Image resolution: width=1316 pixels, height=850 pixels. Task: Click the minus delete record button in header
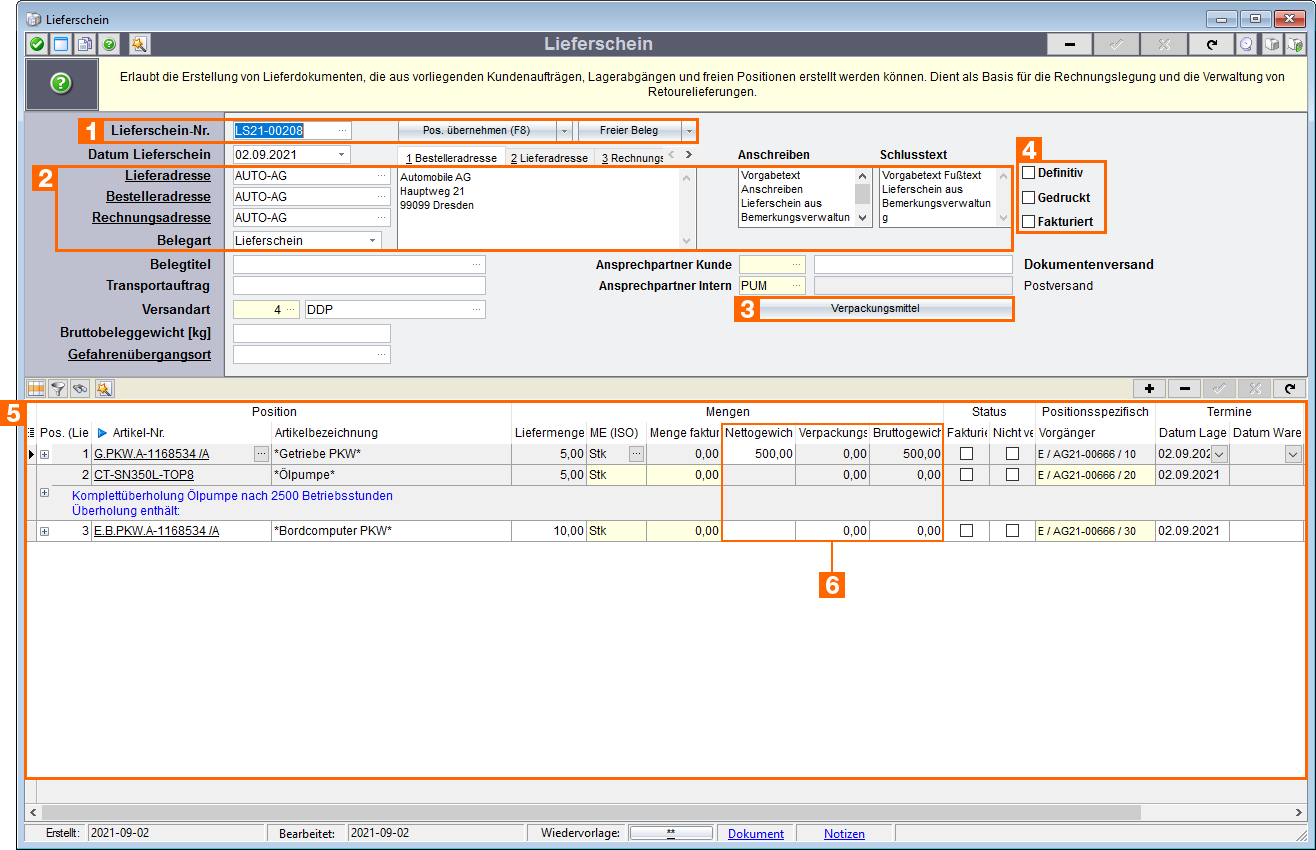pos(1070,44)
